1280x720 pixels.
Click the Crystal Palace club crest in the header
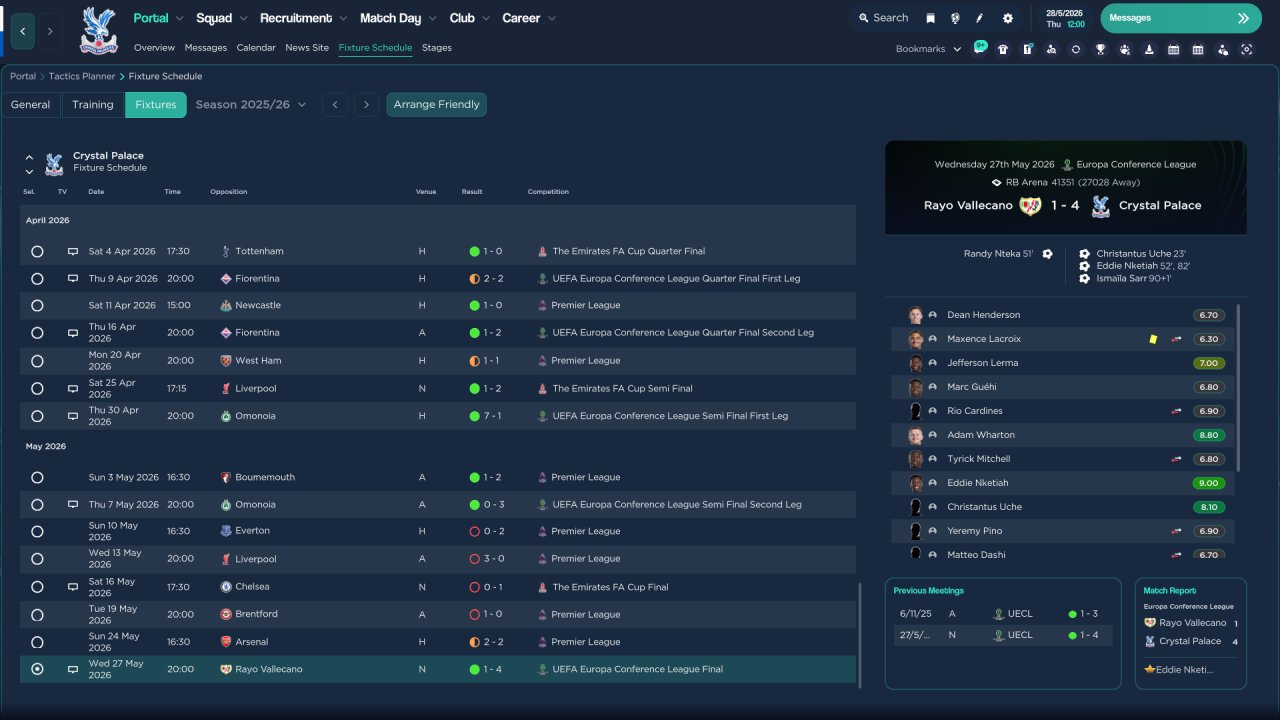[x=98, y=30]
